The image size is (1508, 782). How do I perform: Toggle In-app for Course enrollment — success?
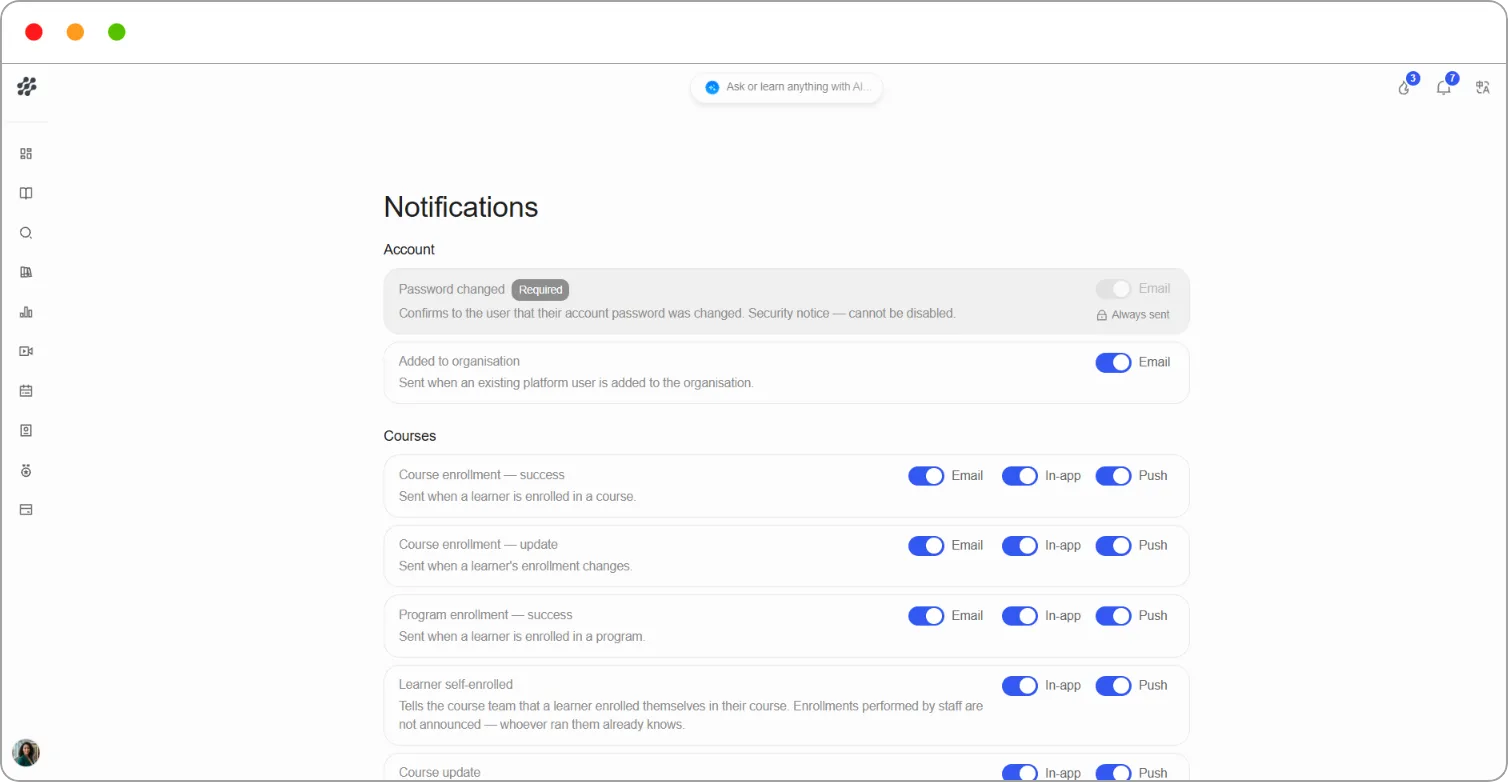click(1020, 476)
